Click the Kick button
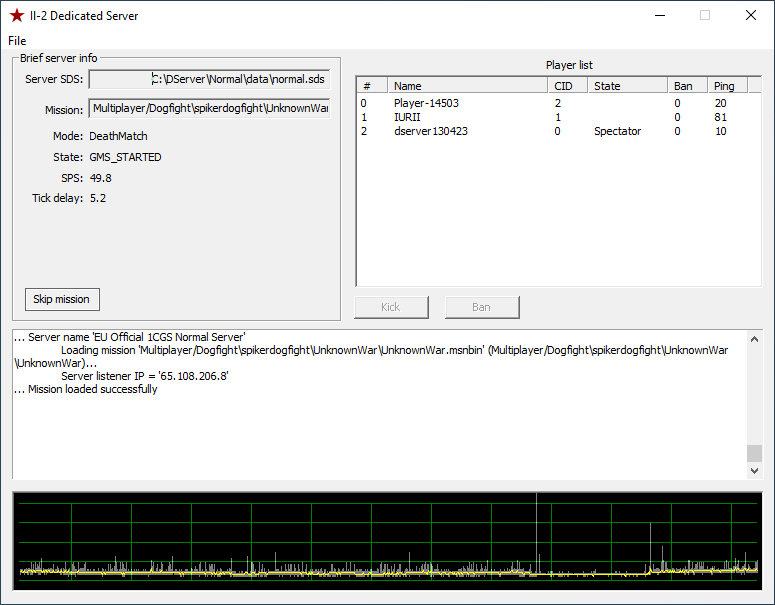The width and height of the screenshot is (775, 605). point(391,307)
